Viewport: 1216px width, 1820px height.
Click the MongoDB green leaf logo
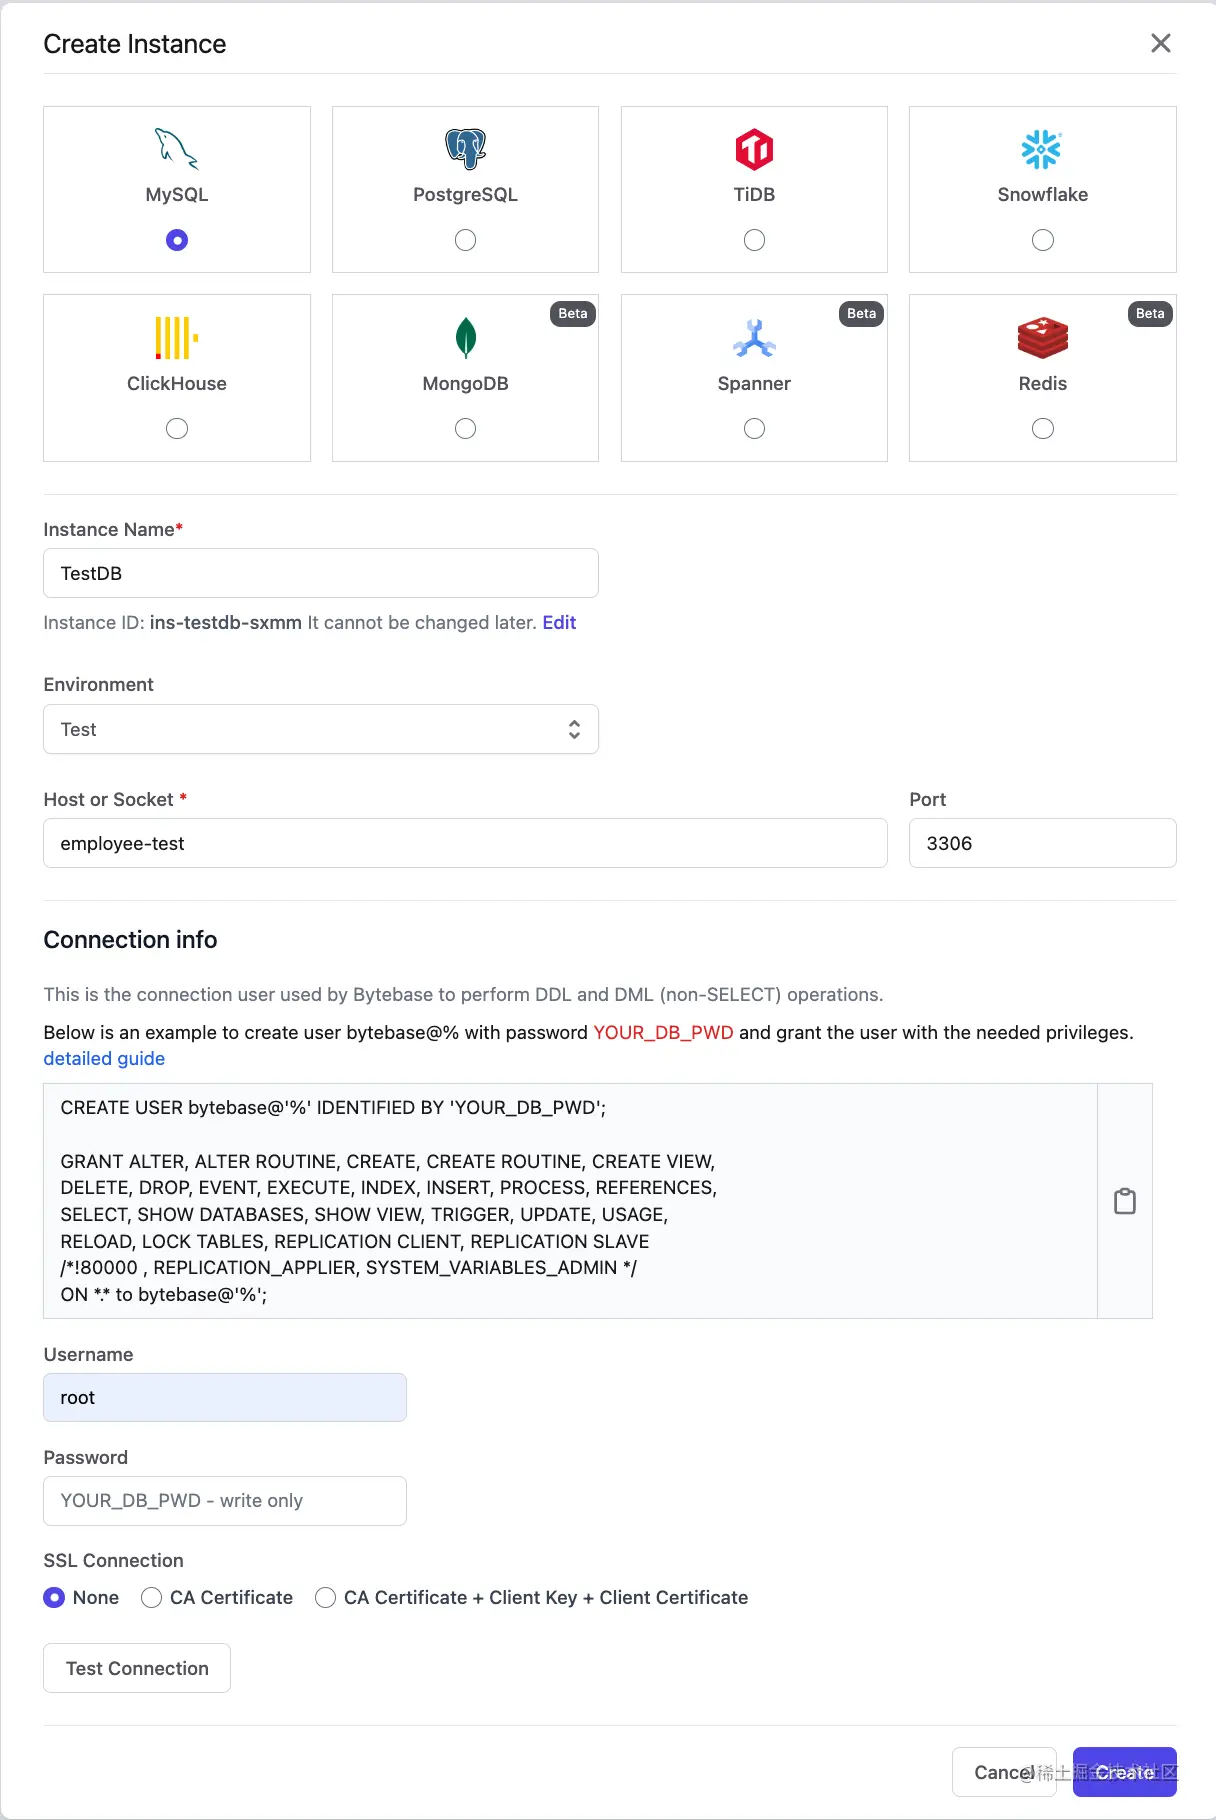coord(465,338)
